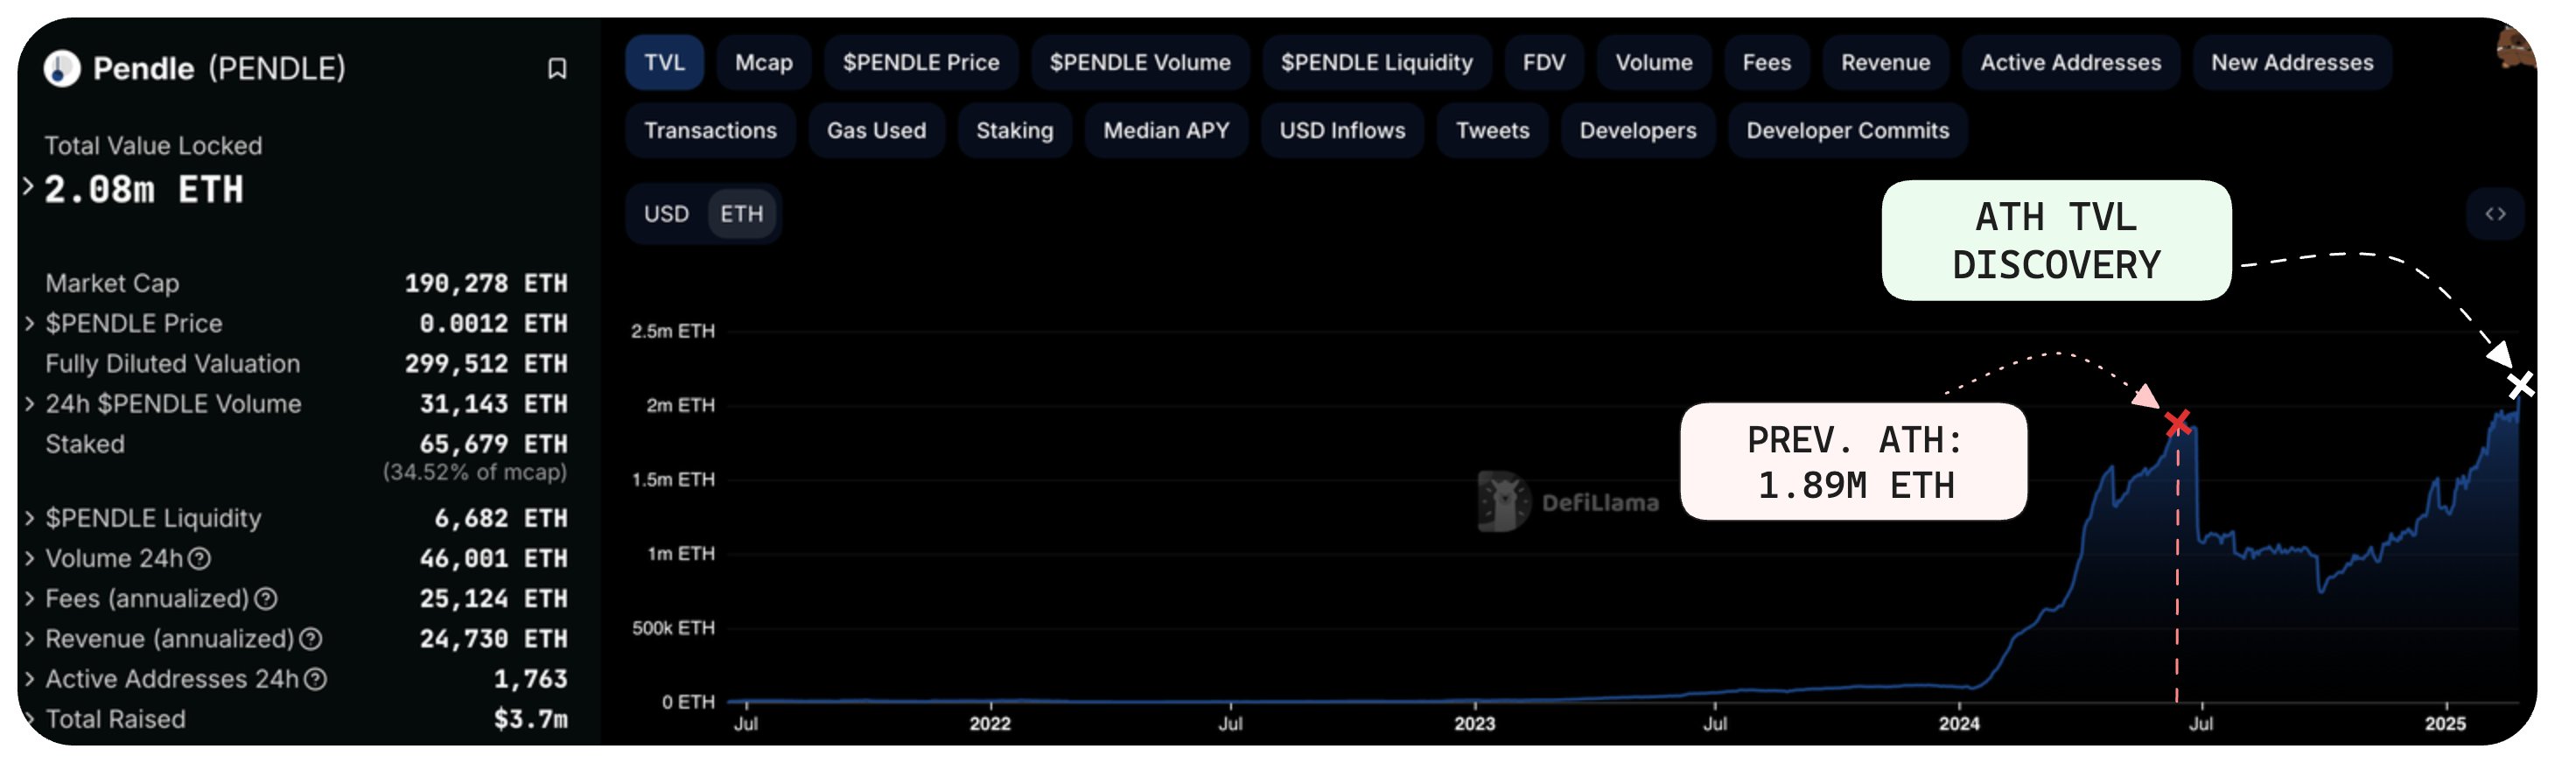
Task: Select the TVL chart tab
Action: tap(664, 62)
